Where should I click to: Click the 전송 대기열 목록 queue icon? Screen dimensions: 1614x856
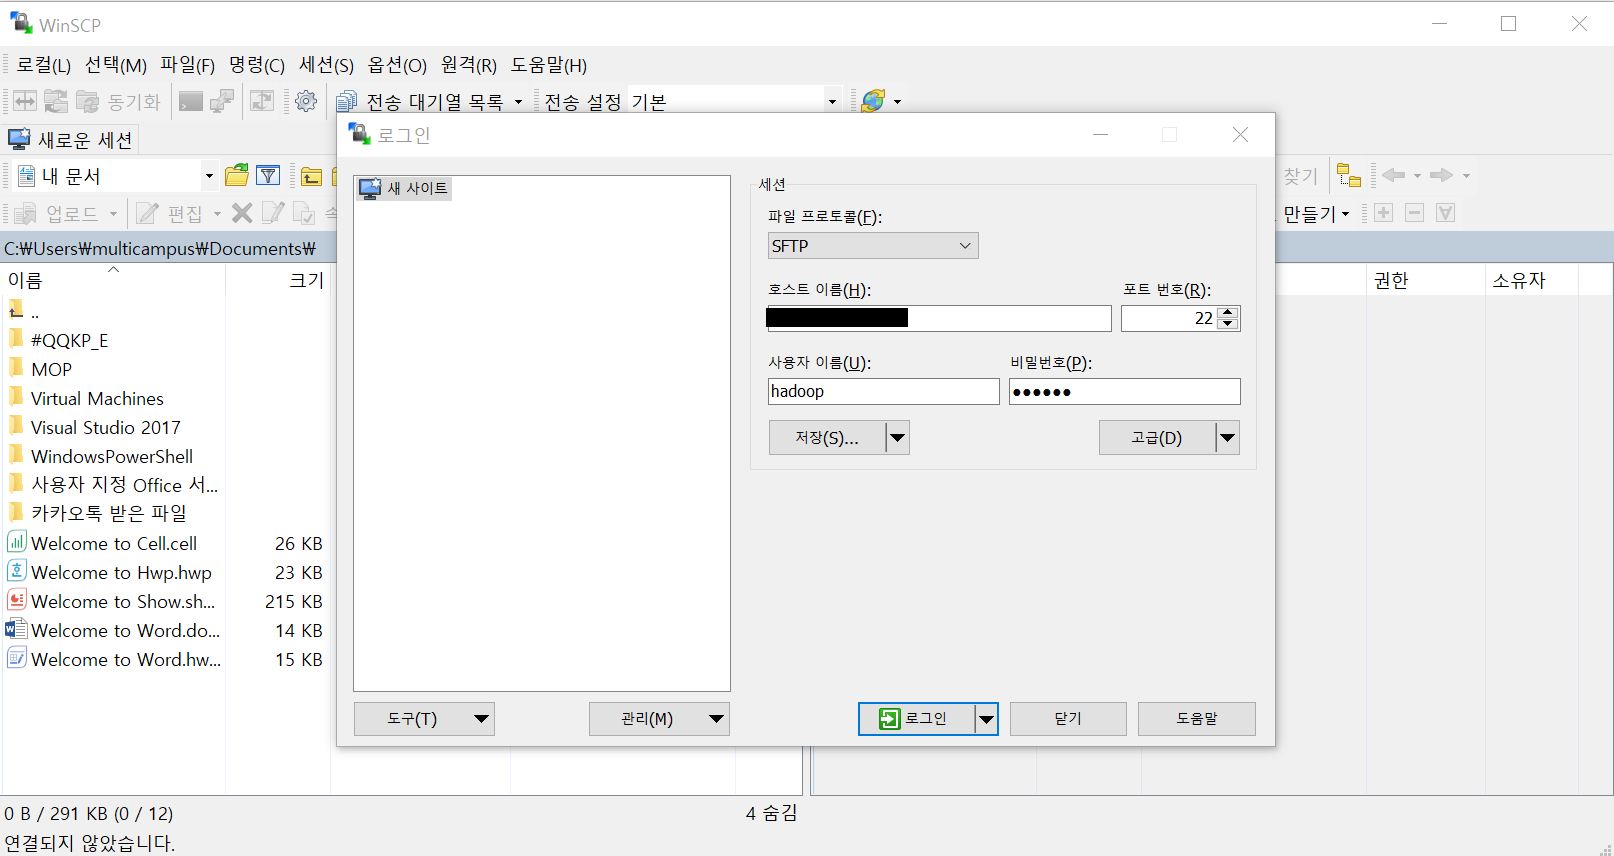pos(347,101)
